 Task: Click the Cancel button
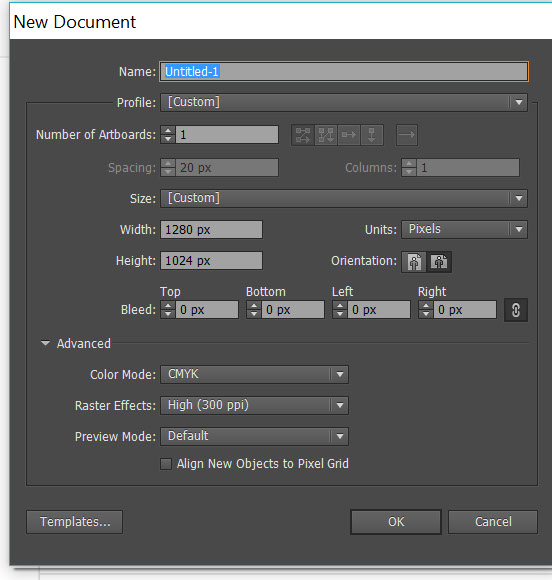tap(493, 522)
